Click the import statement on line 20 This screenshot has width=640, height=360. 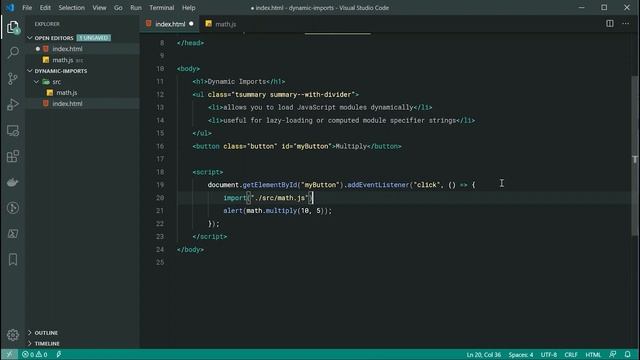(268, 198)
